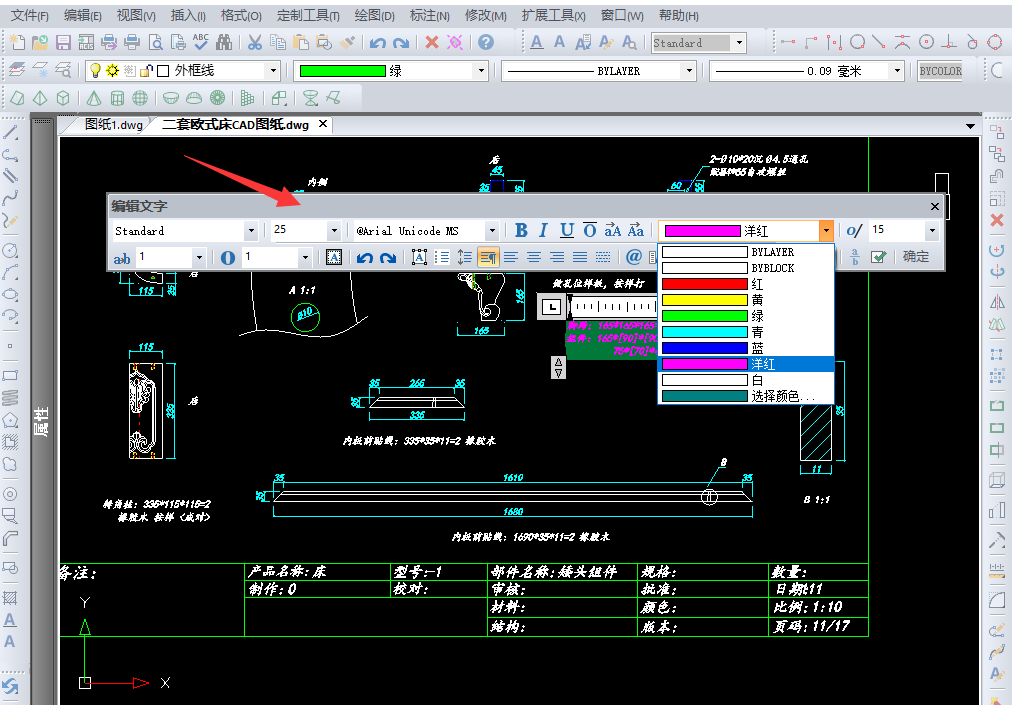The width and height of the screenshot is (1012, 705).
Task: Toggle the text background mask icon
Action: coord(334,257)
